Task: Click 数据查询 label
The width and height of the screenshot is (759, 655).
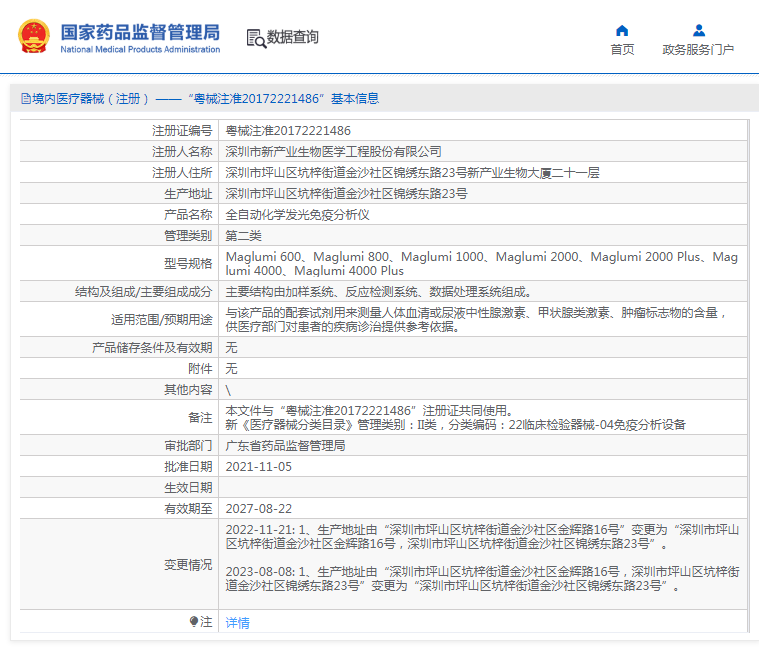Action: pos(292,37)
